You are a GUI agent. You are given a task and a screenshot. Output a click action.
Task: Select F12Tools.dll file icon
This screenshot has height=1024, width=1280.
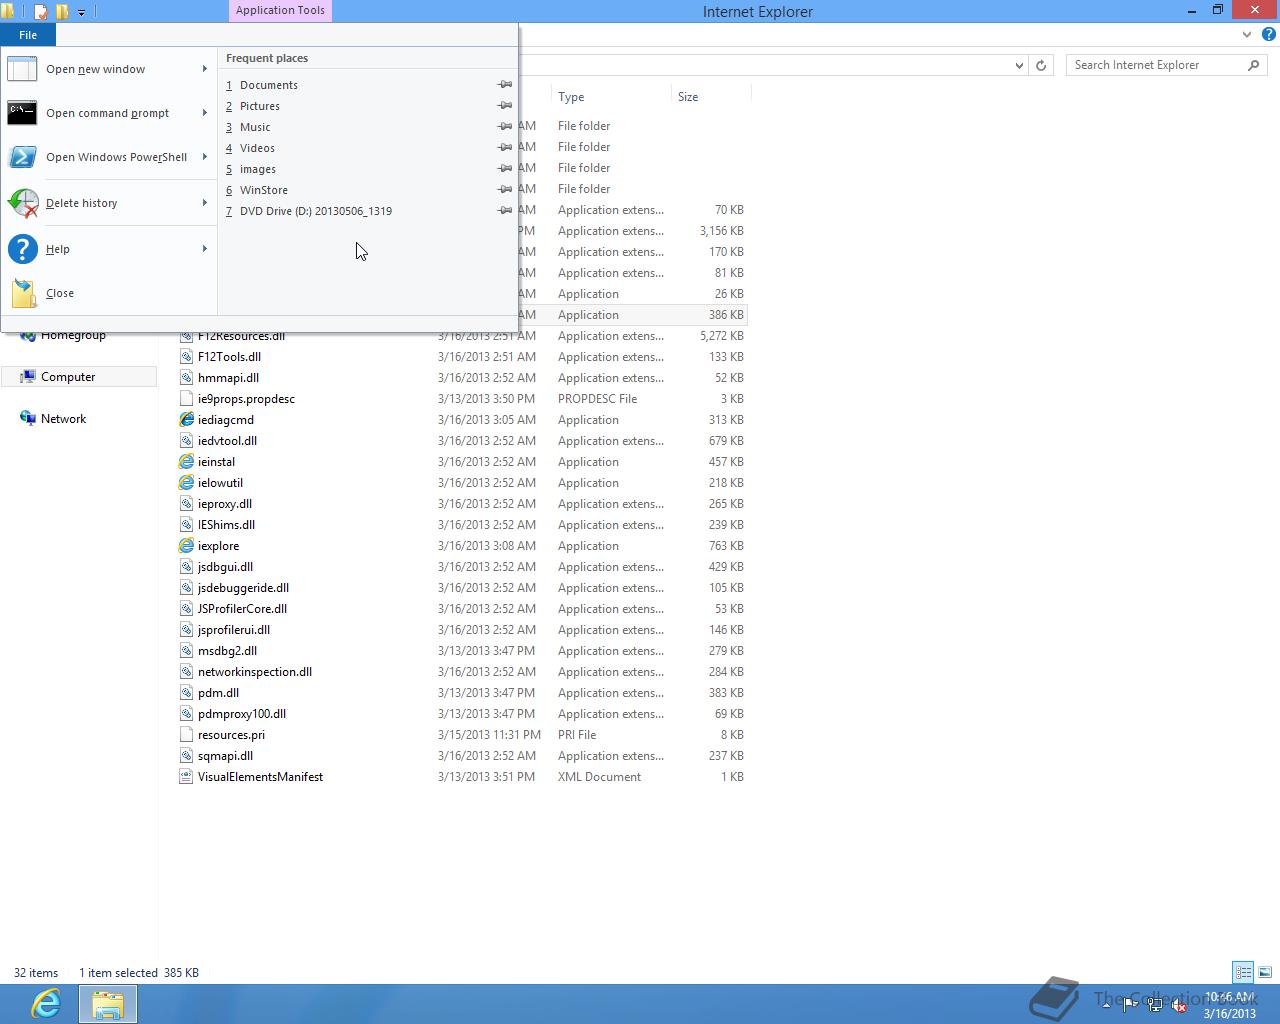tap(186, 357)
